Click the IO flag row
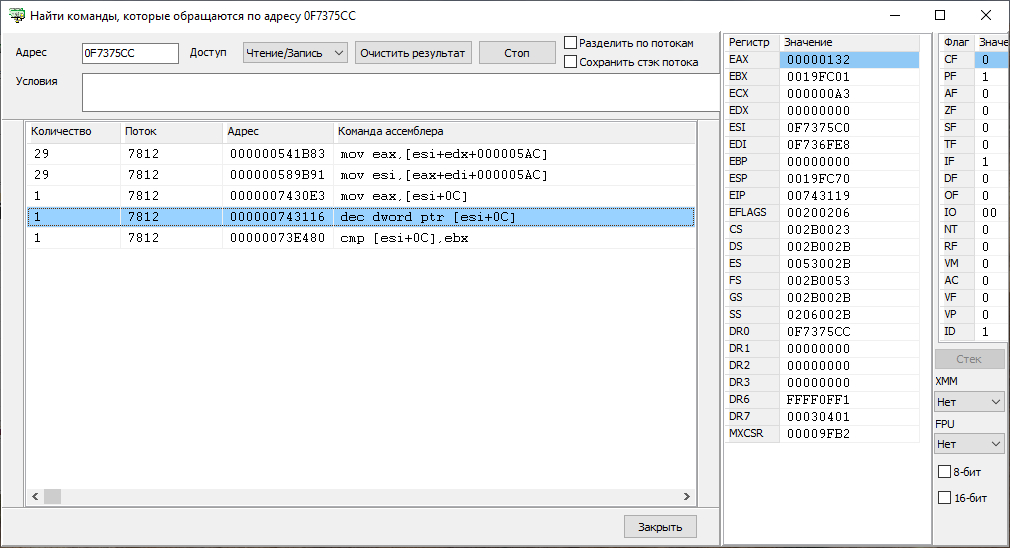The height and width of the screenshot is (548, 1010). [x=973, y=213]
